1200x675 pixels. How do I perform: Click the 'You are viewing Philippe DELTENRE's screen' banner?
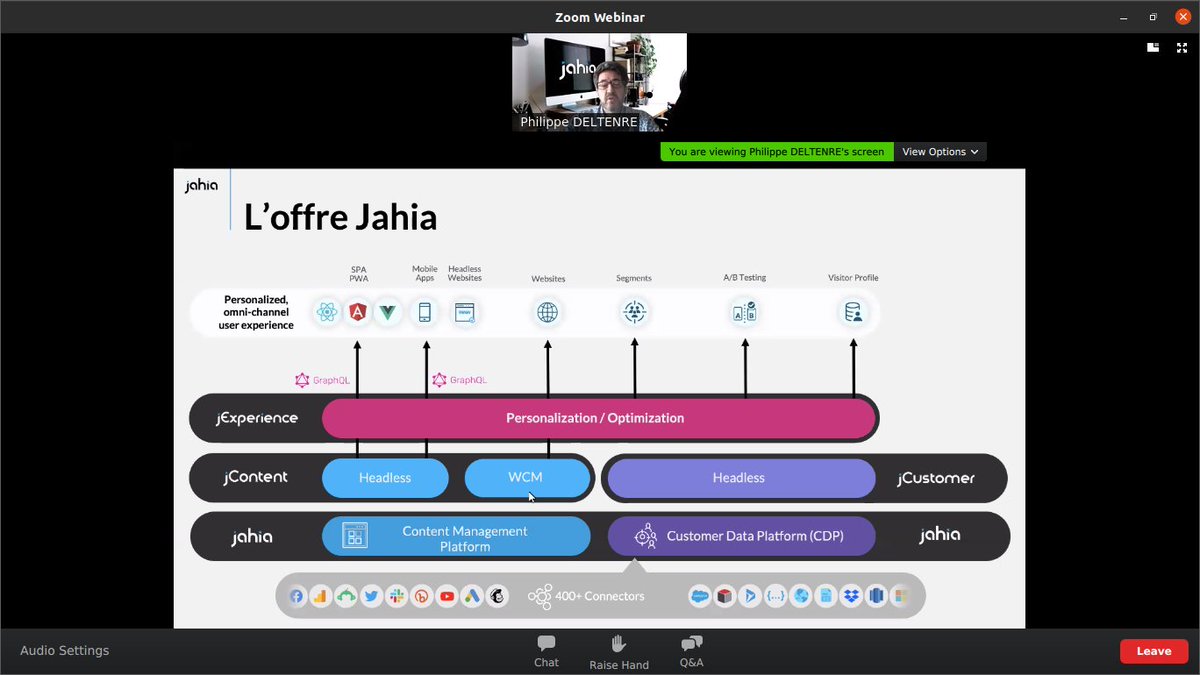(x=776, y=152)
